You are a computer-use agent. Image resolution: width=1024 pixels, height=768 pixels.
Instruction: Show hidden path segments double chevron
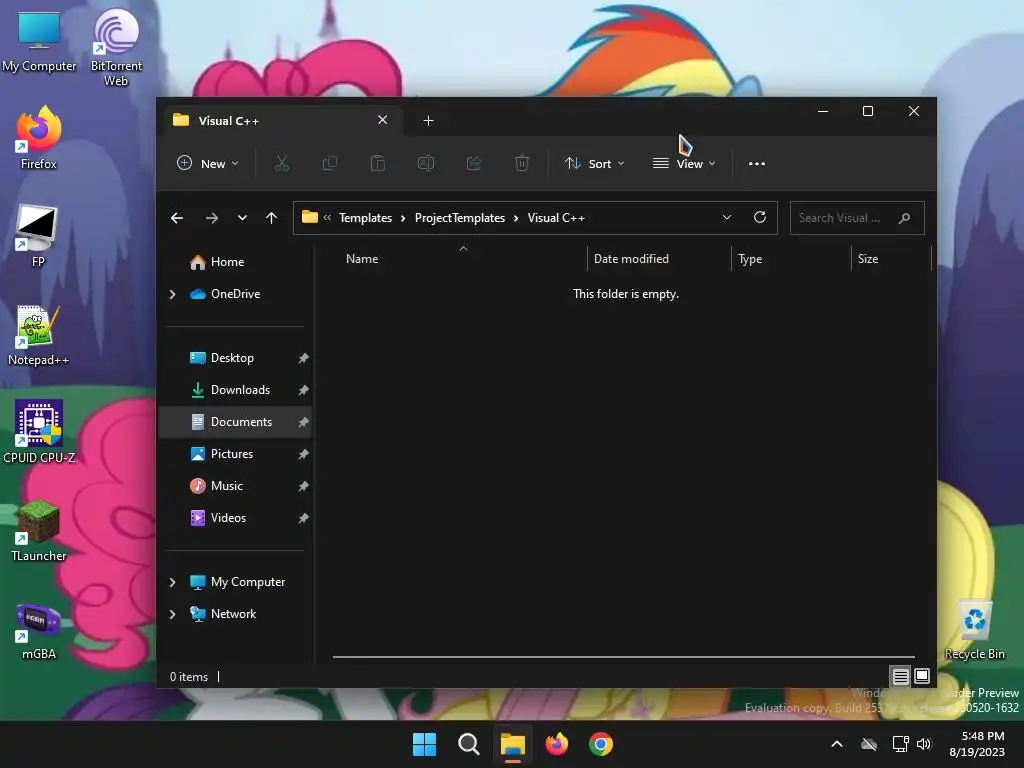pos(327,218)
